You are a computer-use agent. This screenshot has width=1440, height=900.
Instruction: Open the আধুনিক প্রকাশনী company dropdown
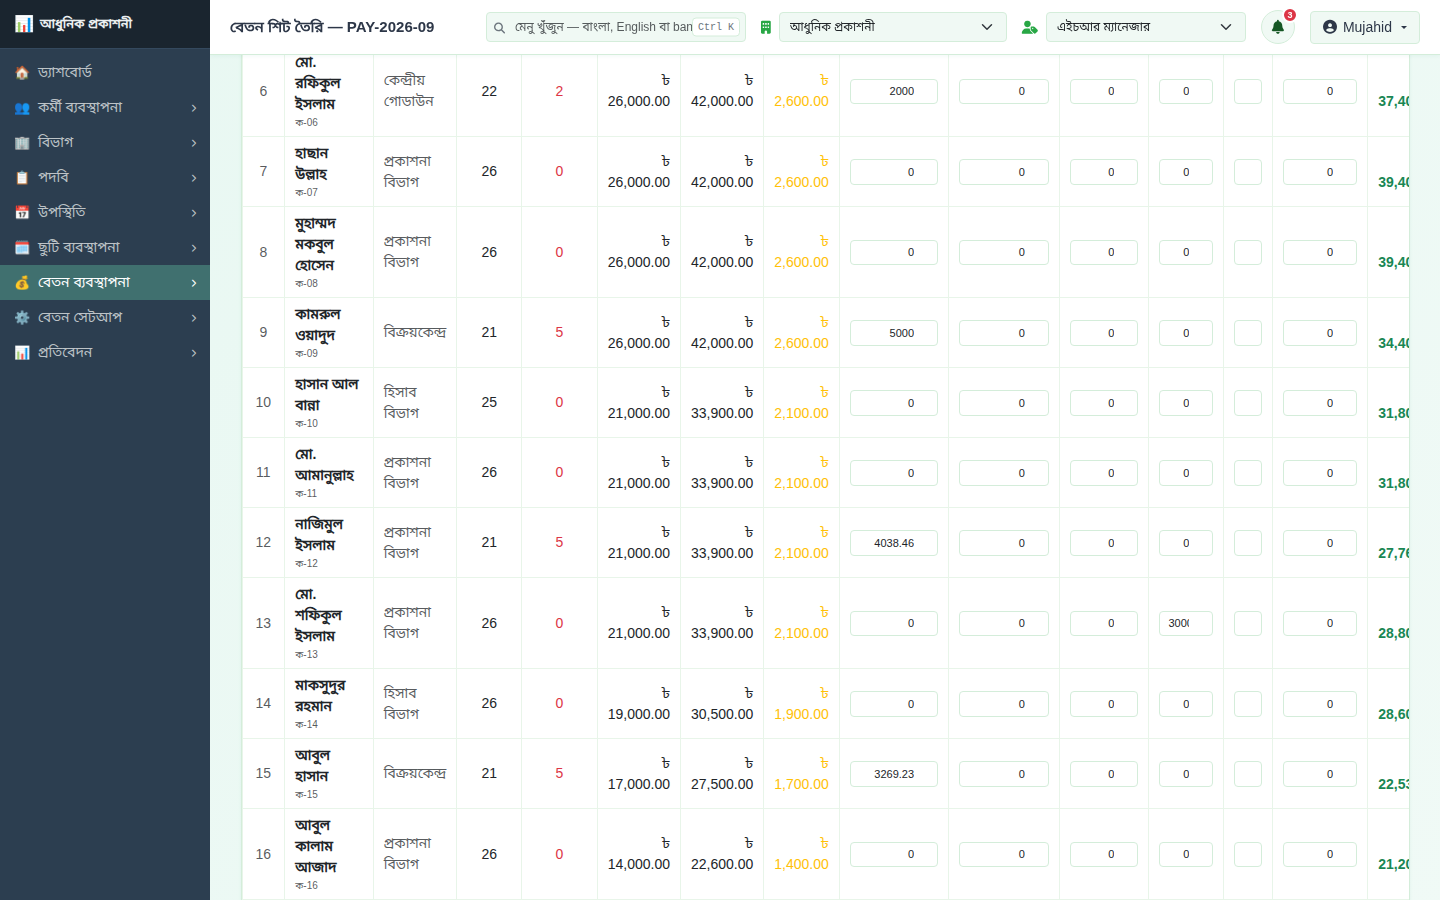[893, 27]
